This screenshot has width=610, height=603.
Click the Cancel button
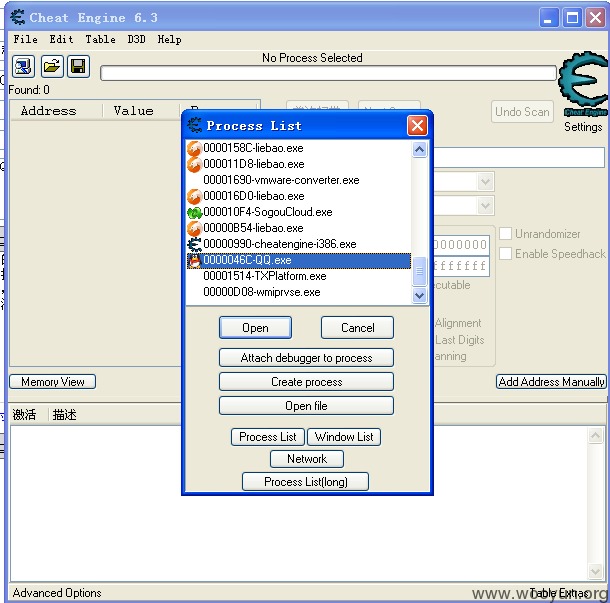point(357,328)
